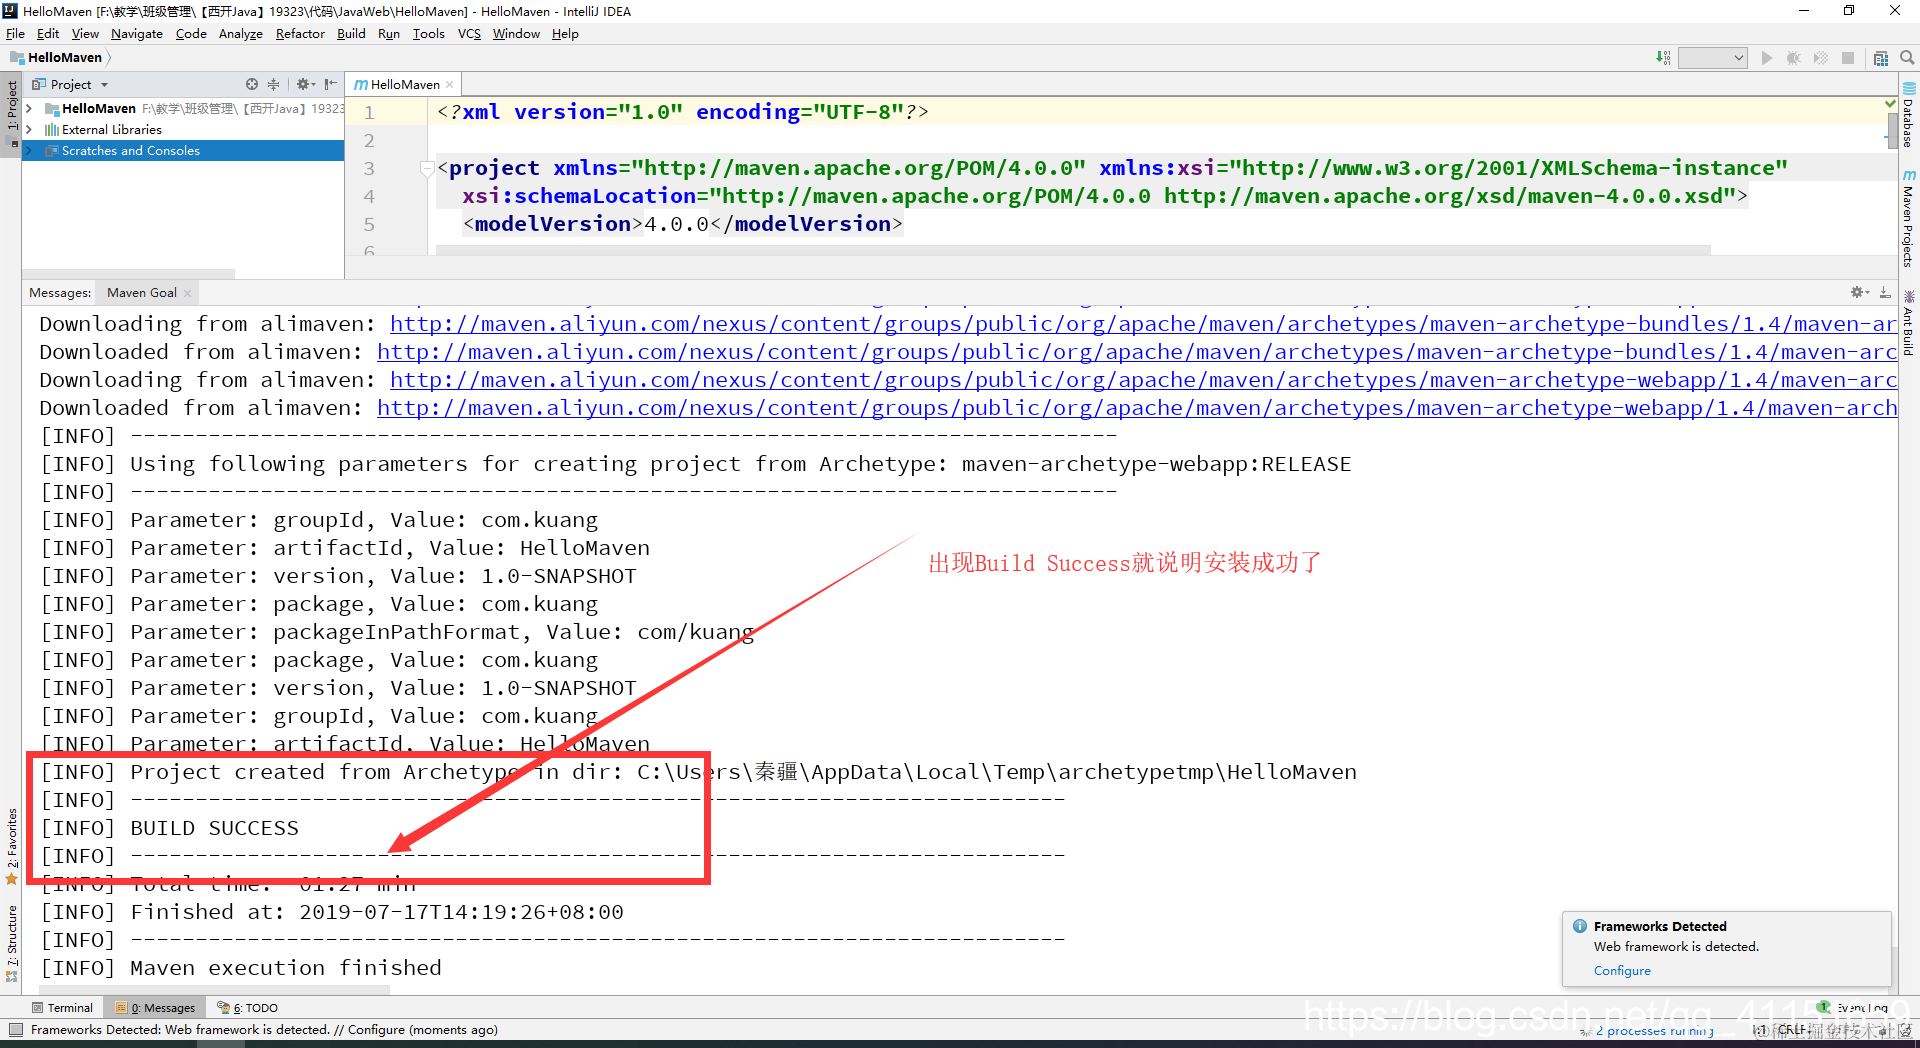Click the editor vertical scrollbar thumb

pos(1892,130)
